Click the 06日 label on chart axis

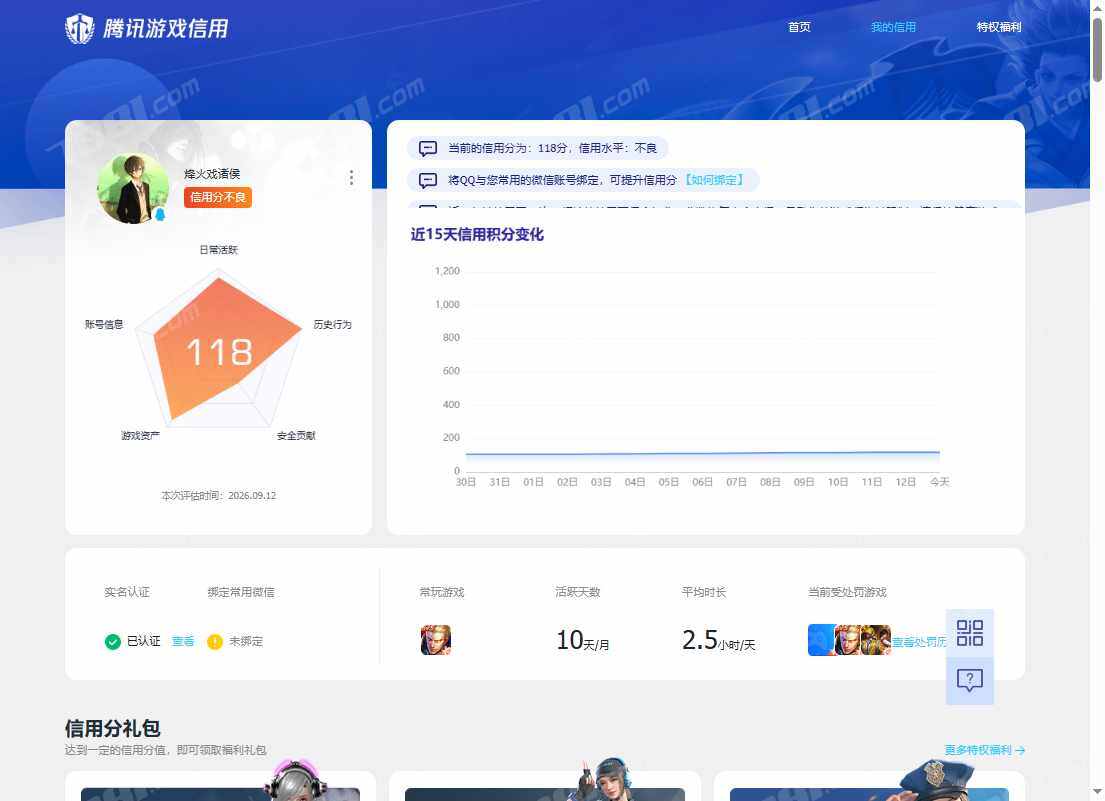click(x=702, y=482)
